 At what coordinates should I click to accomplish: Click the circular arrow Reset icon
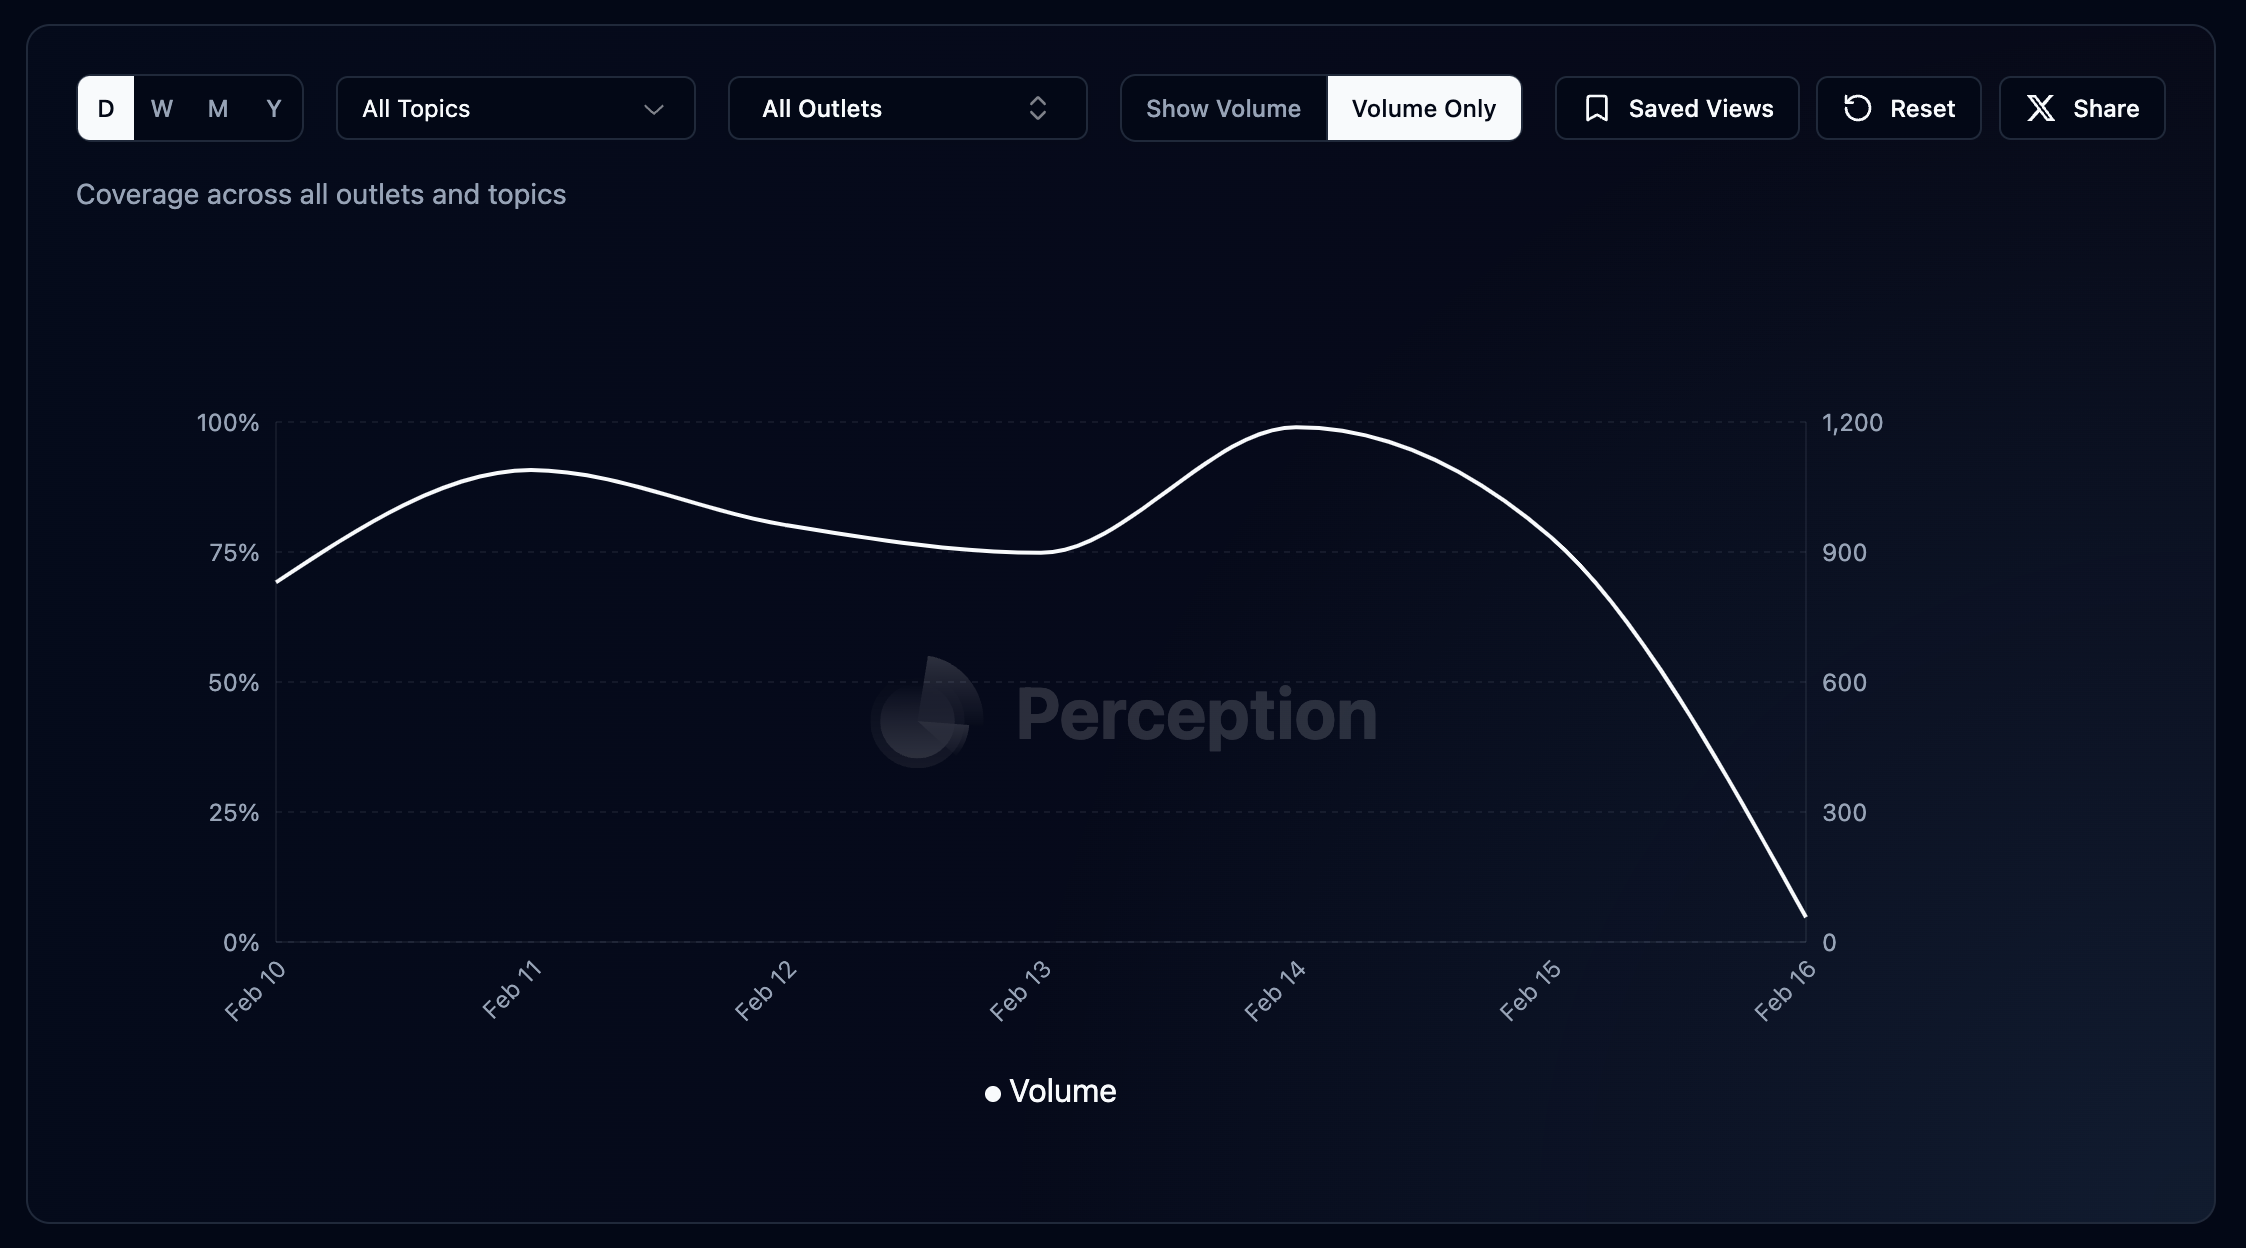[1857, 108]
